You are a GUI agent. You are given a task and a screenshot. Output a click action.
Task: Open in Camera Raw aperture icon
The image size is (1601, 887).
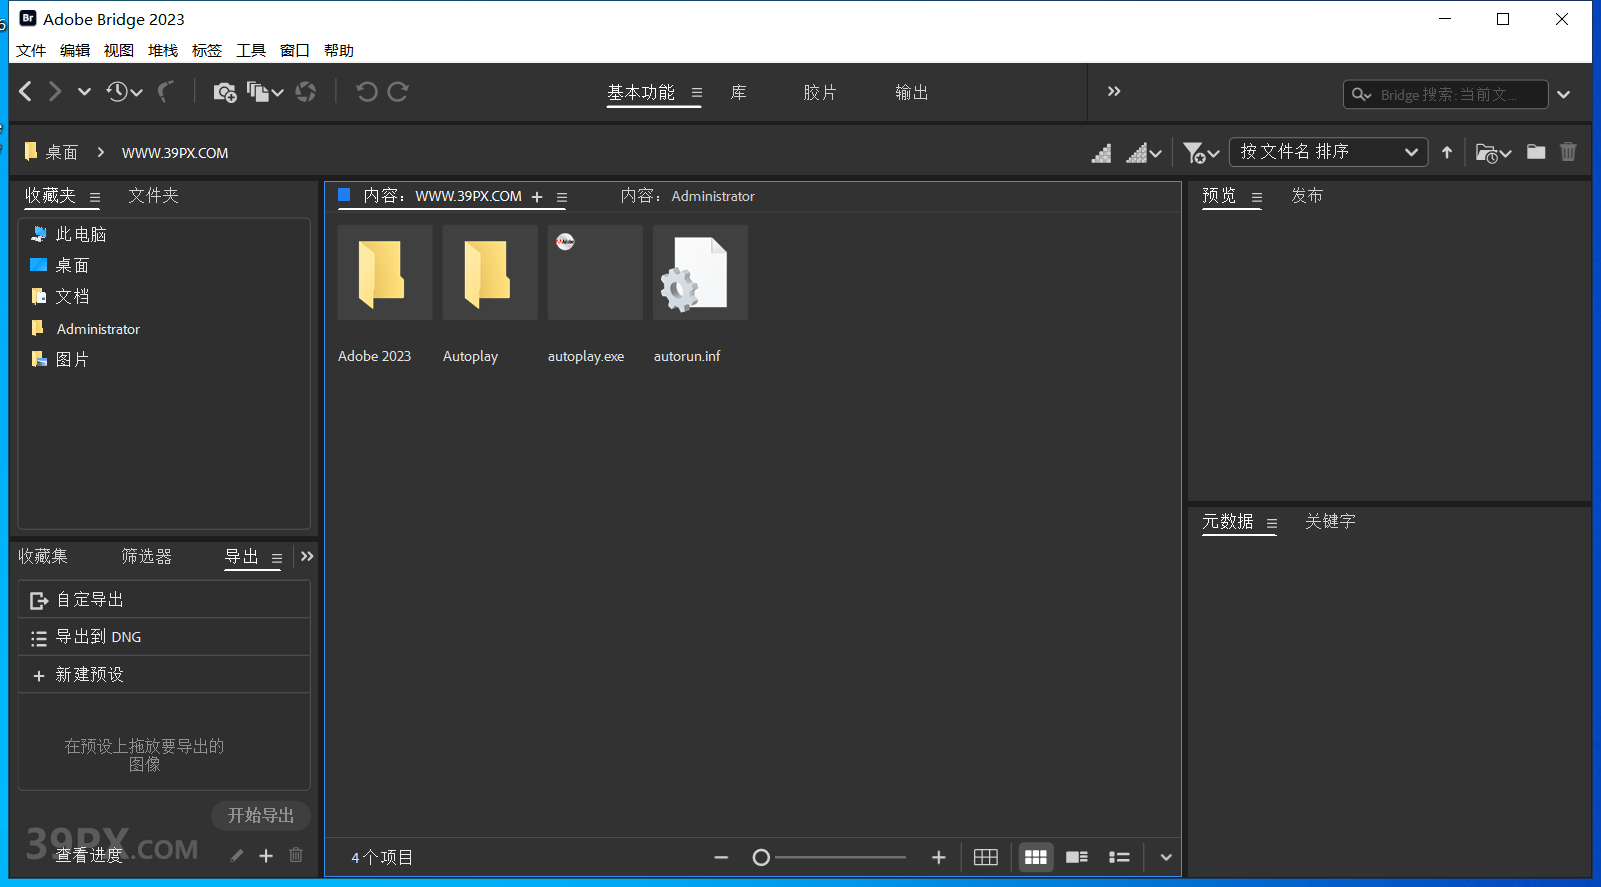pyautogui.click(x=306, y=92)
